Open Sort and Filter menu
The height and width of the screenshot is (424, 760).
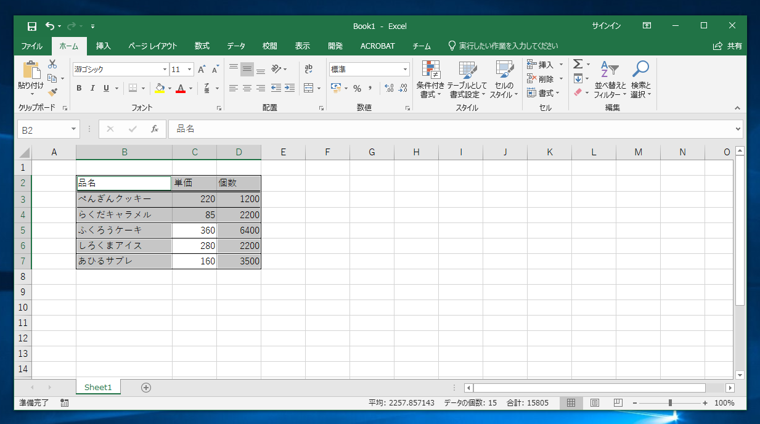point(610,79)
